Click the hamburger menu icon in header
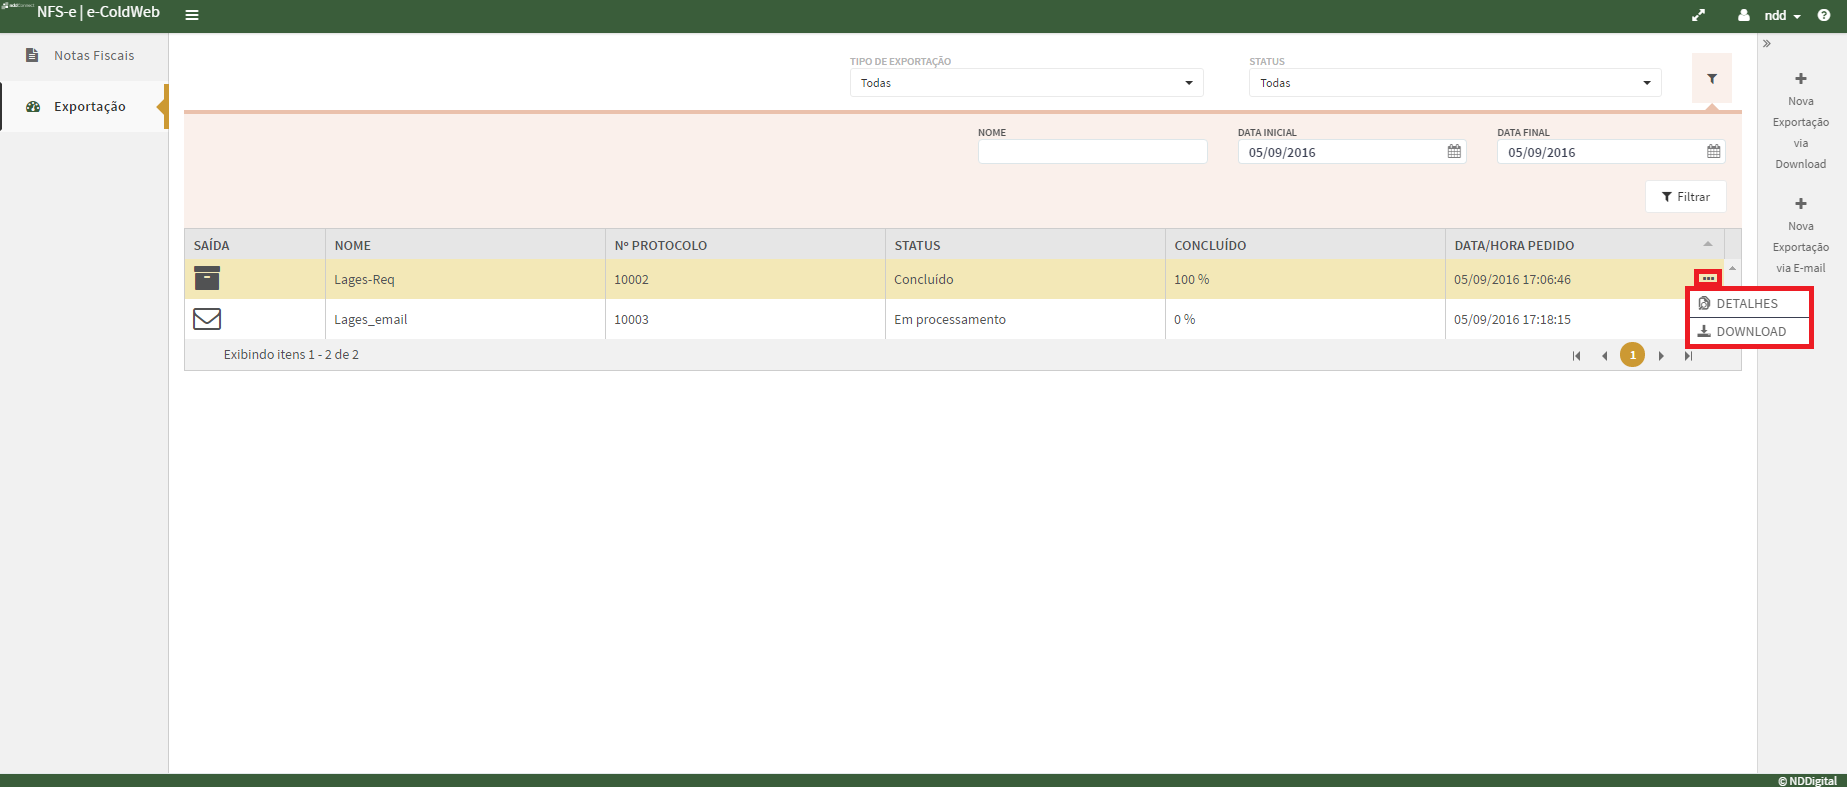This screenshot has height=787, width=1847. point(192,15)
